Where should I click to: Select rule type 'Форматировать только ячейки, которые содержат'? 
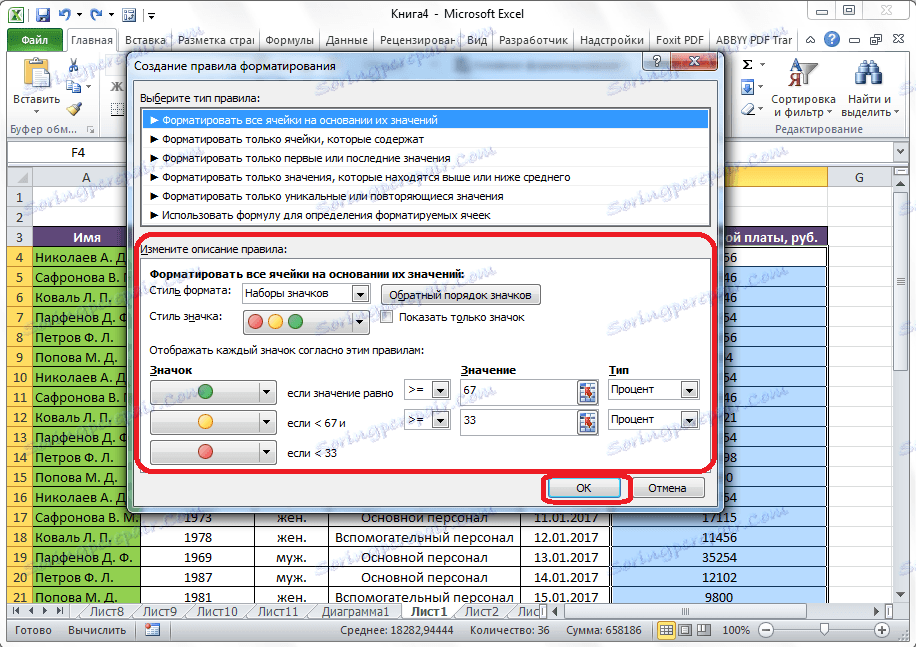coord(425,139)
